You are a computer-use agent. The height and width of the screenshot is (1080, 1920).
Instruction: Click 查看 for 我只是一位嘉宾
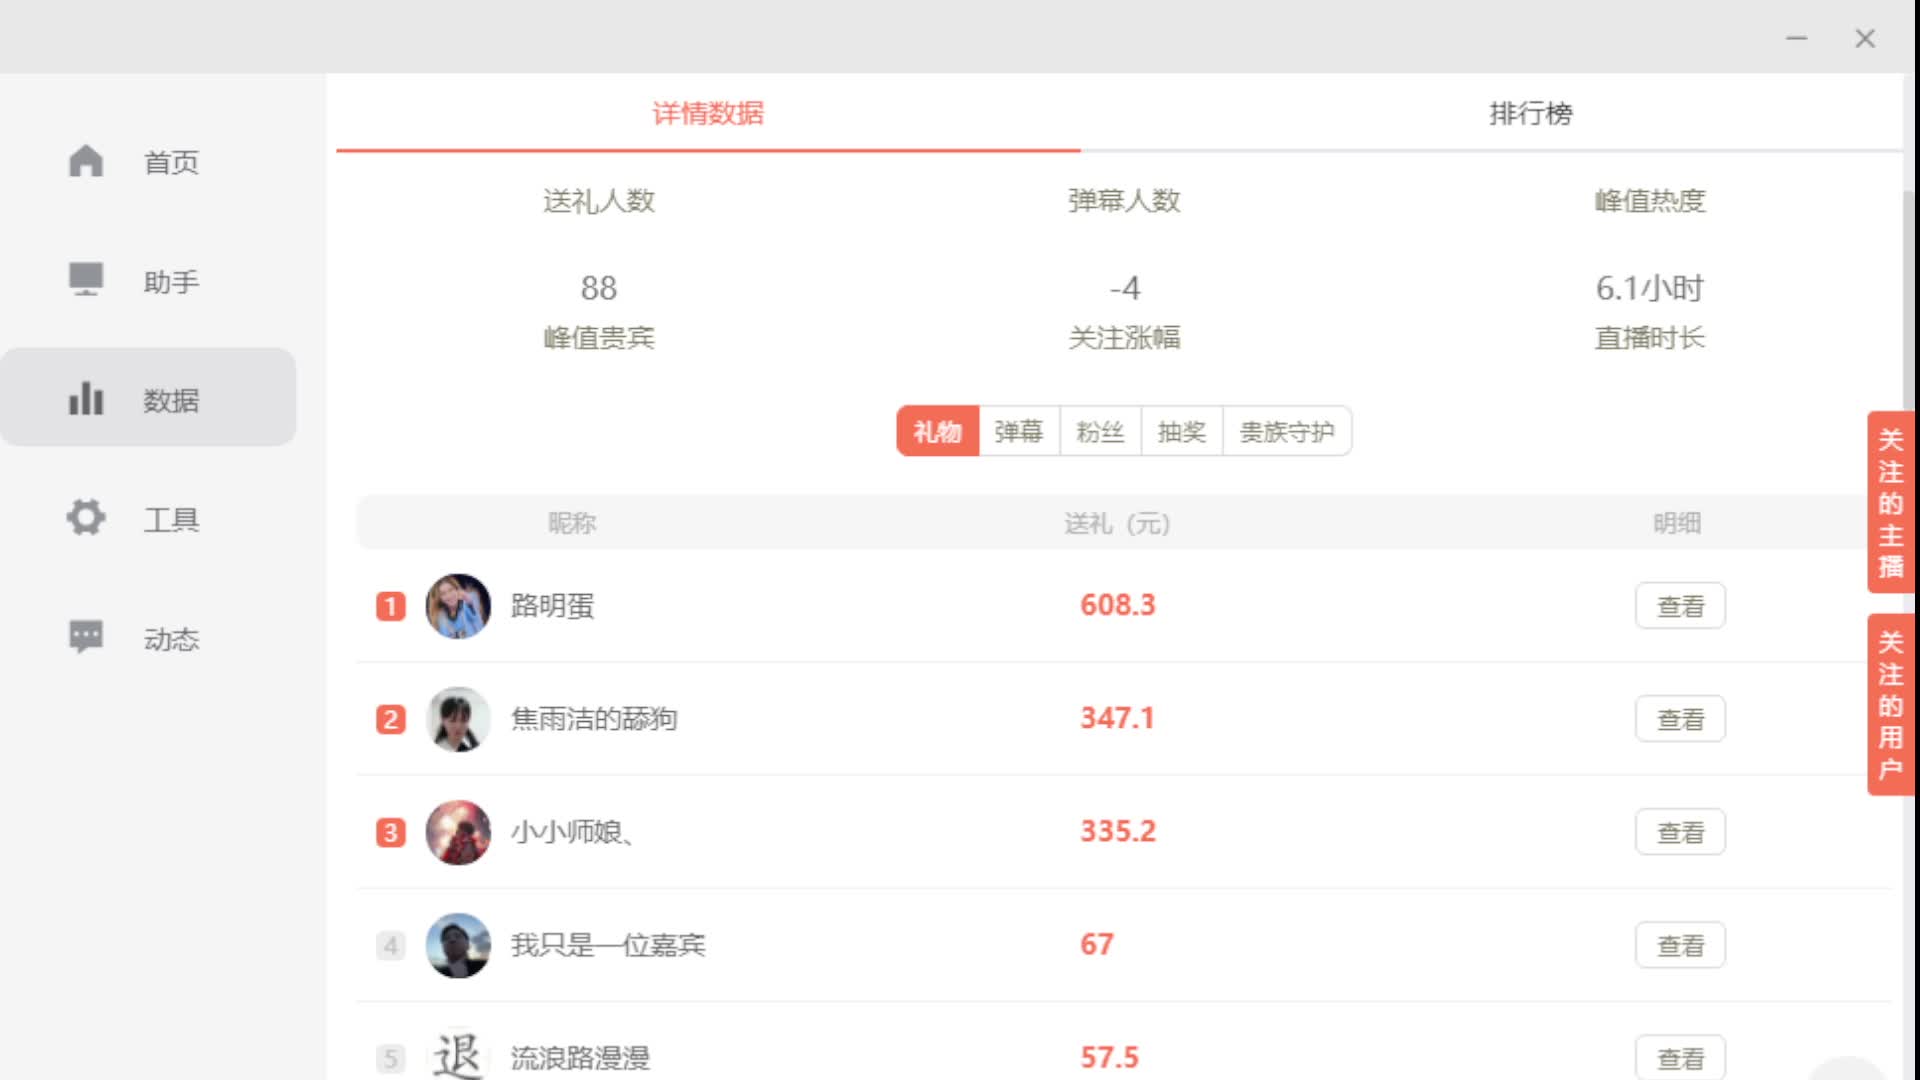click(x=1680, y=944)
